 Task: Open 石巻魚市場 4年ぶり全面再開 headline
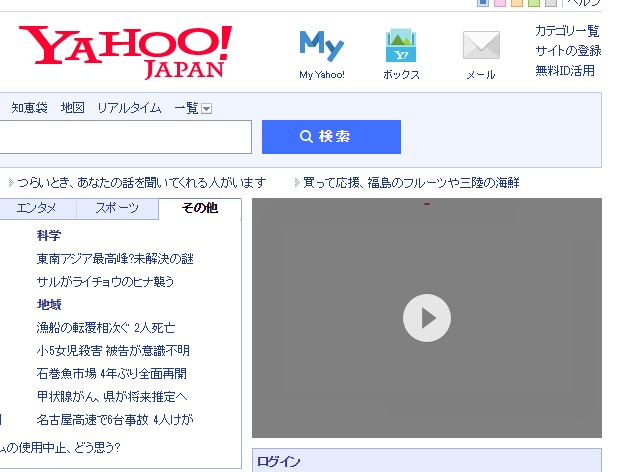click(x=112, y=374)
